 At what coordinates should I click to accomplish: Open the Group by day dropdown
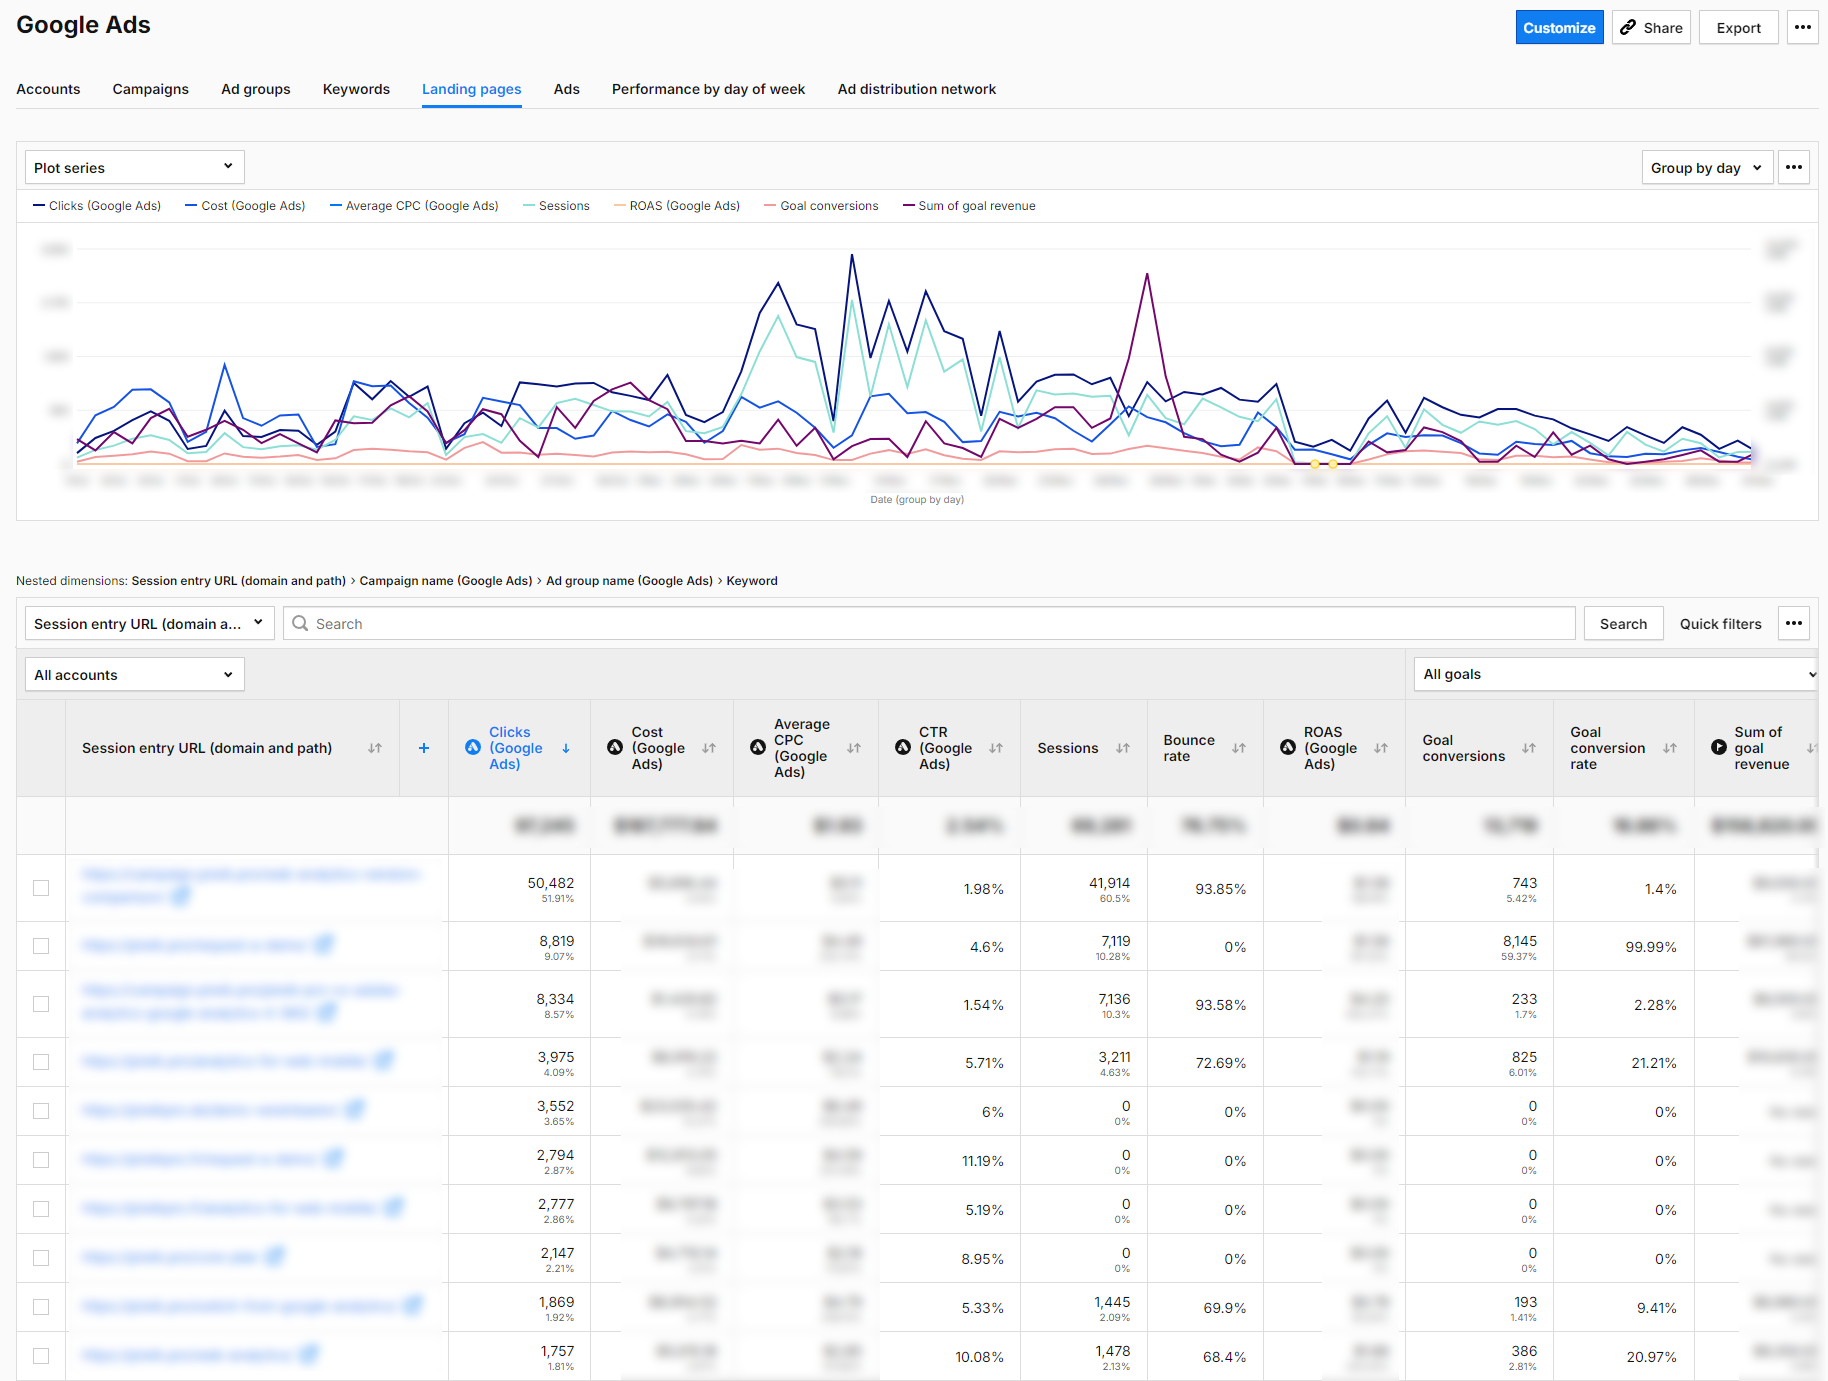pos(1707,167)
